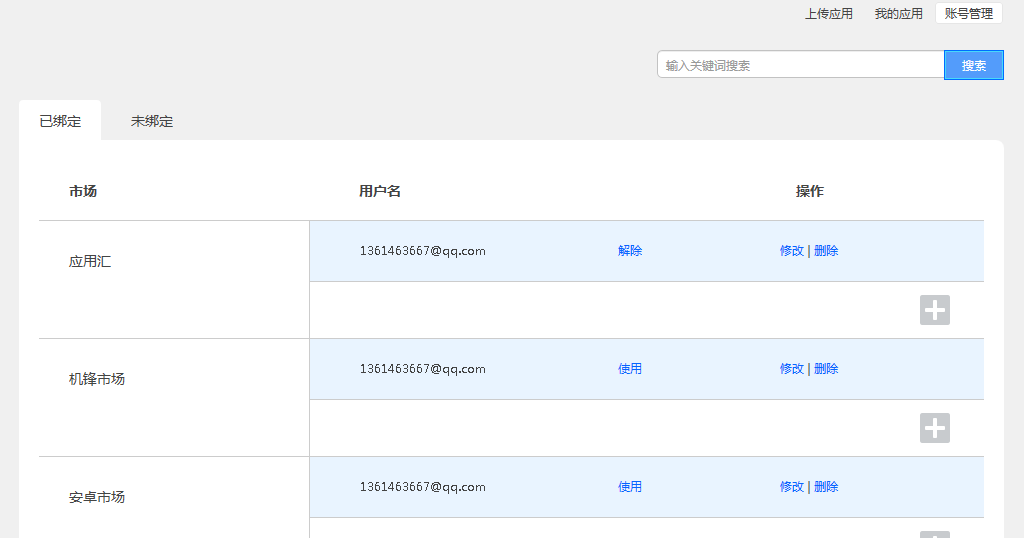Click the 市场 column header
Image resolution: width=1024 pixels, height=538 pixels.
click(83, 191)
